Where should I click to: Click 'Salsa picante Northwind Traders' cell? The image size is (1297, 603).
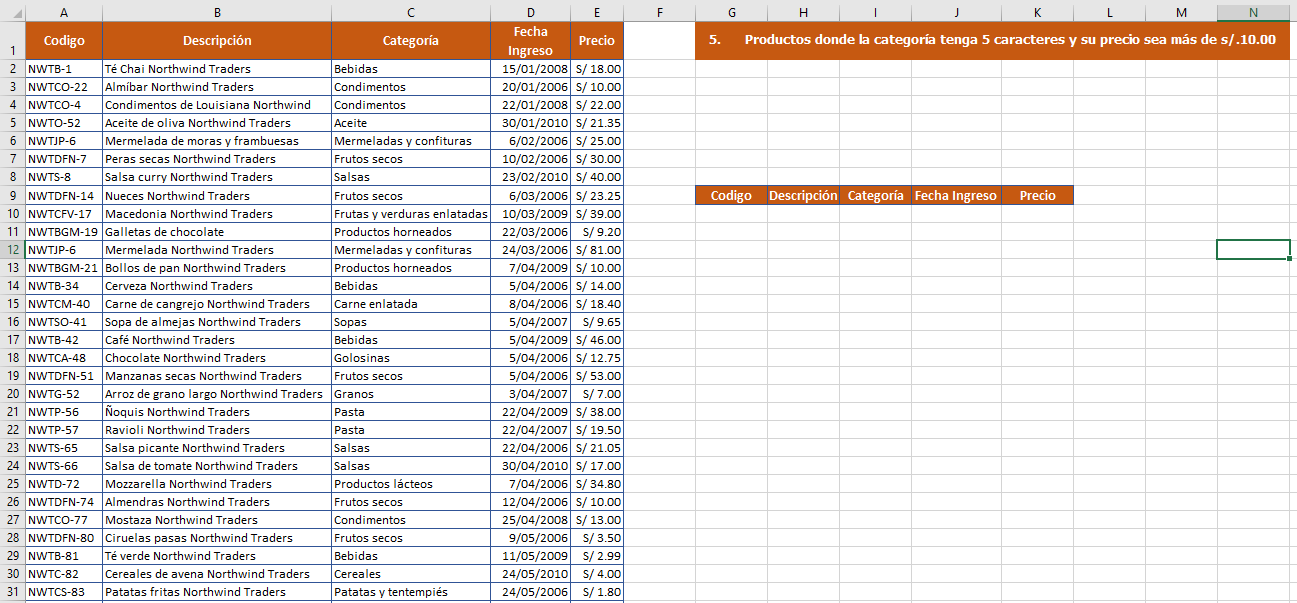pyautogui.click(x=217, y=448)
